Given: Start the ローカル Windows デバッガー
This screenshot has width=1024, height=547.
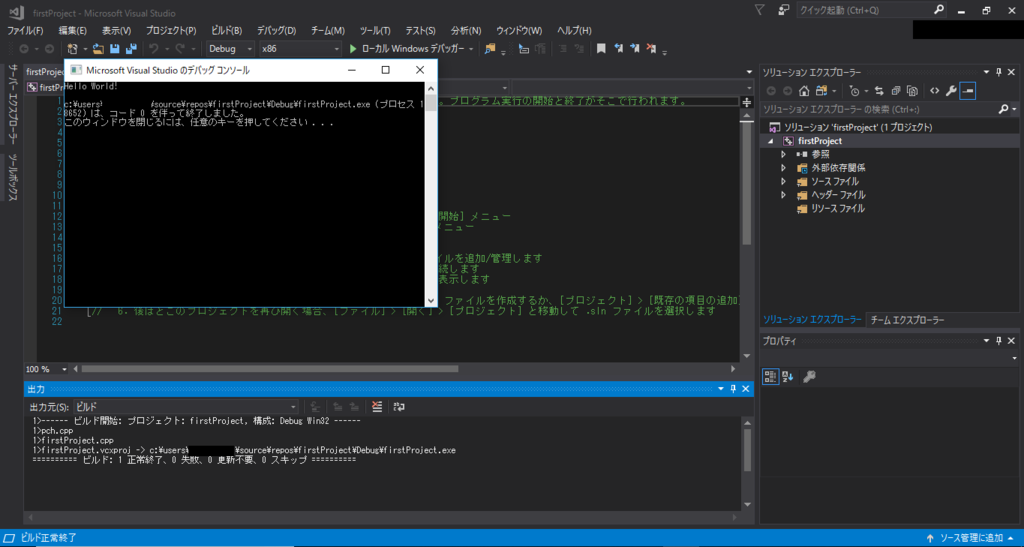Looking at the screenshot, I should pos(406,49).
